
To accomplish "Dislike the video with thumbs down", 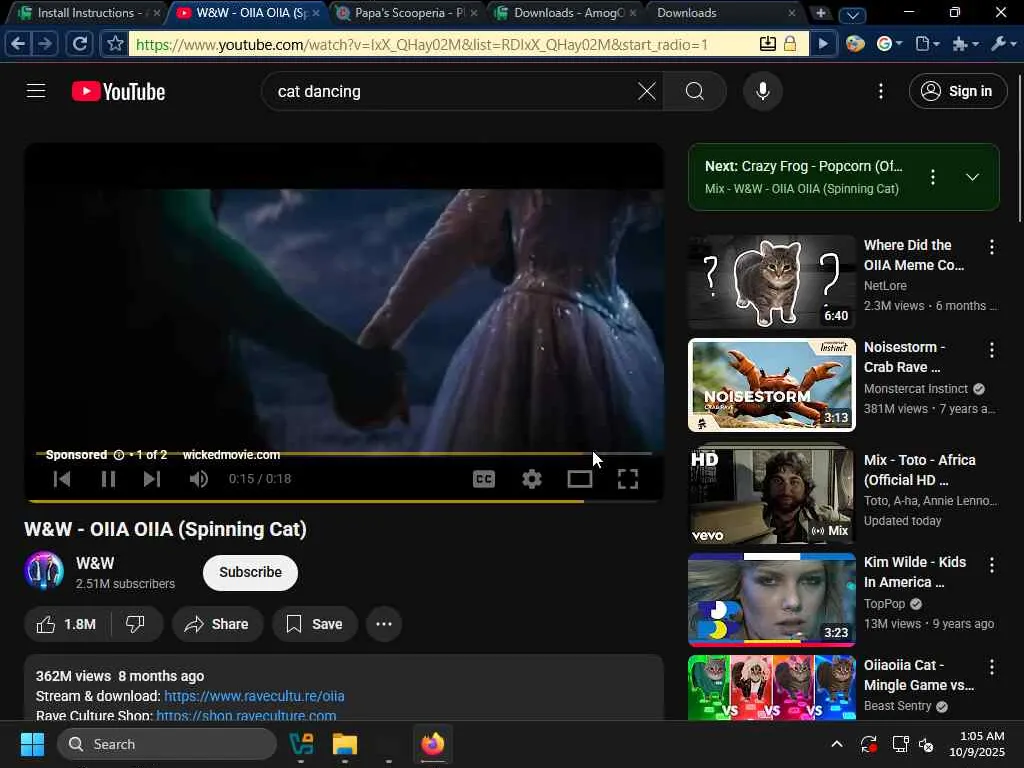I will click(x=135, y=624).
